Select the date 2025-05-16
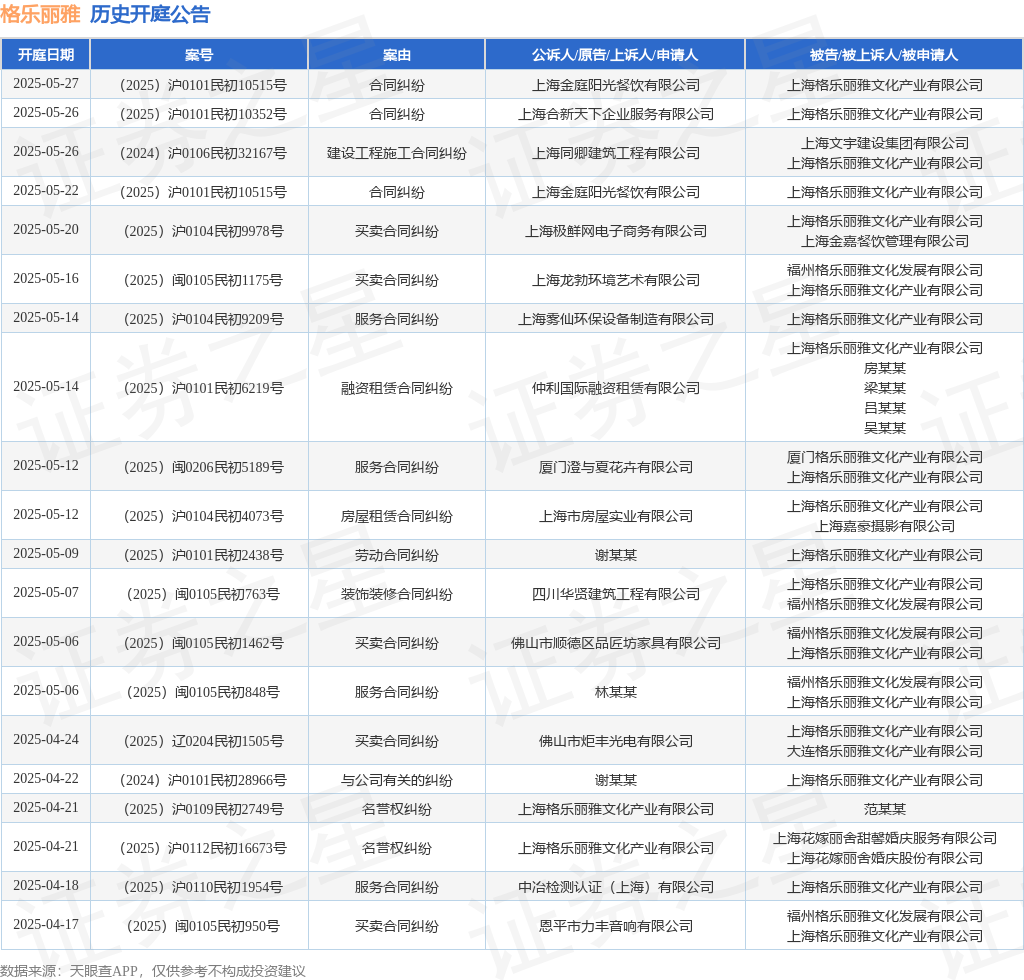Viewport: 1024px width, 980px height. 46,279
